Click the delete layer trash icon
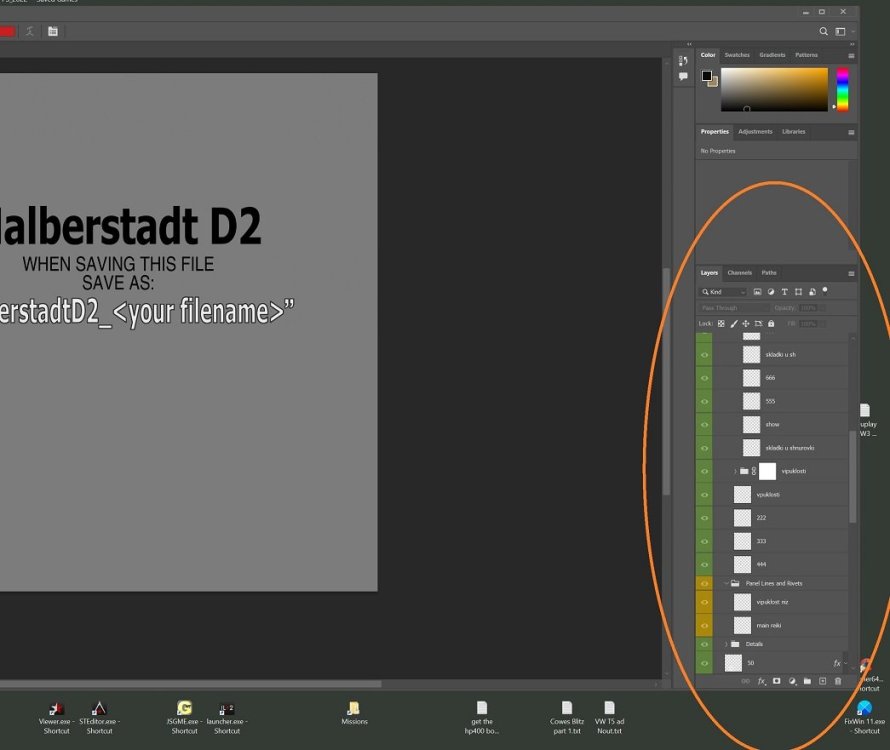Viewport: 890px width, 750px height. pos(837,681)
